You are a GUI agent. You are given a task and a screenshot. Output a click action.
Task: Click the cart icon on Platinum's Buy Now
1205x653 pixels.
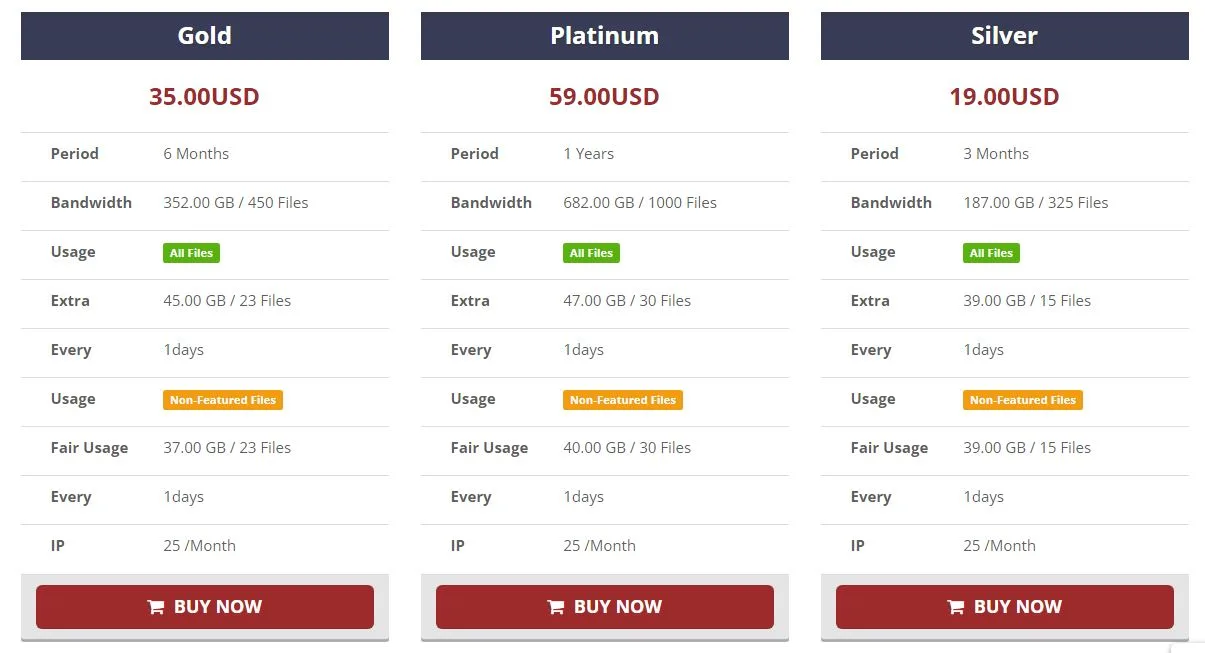(x=556, y=607)
